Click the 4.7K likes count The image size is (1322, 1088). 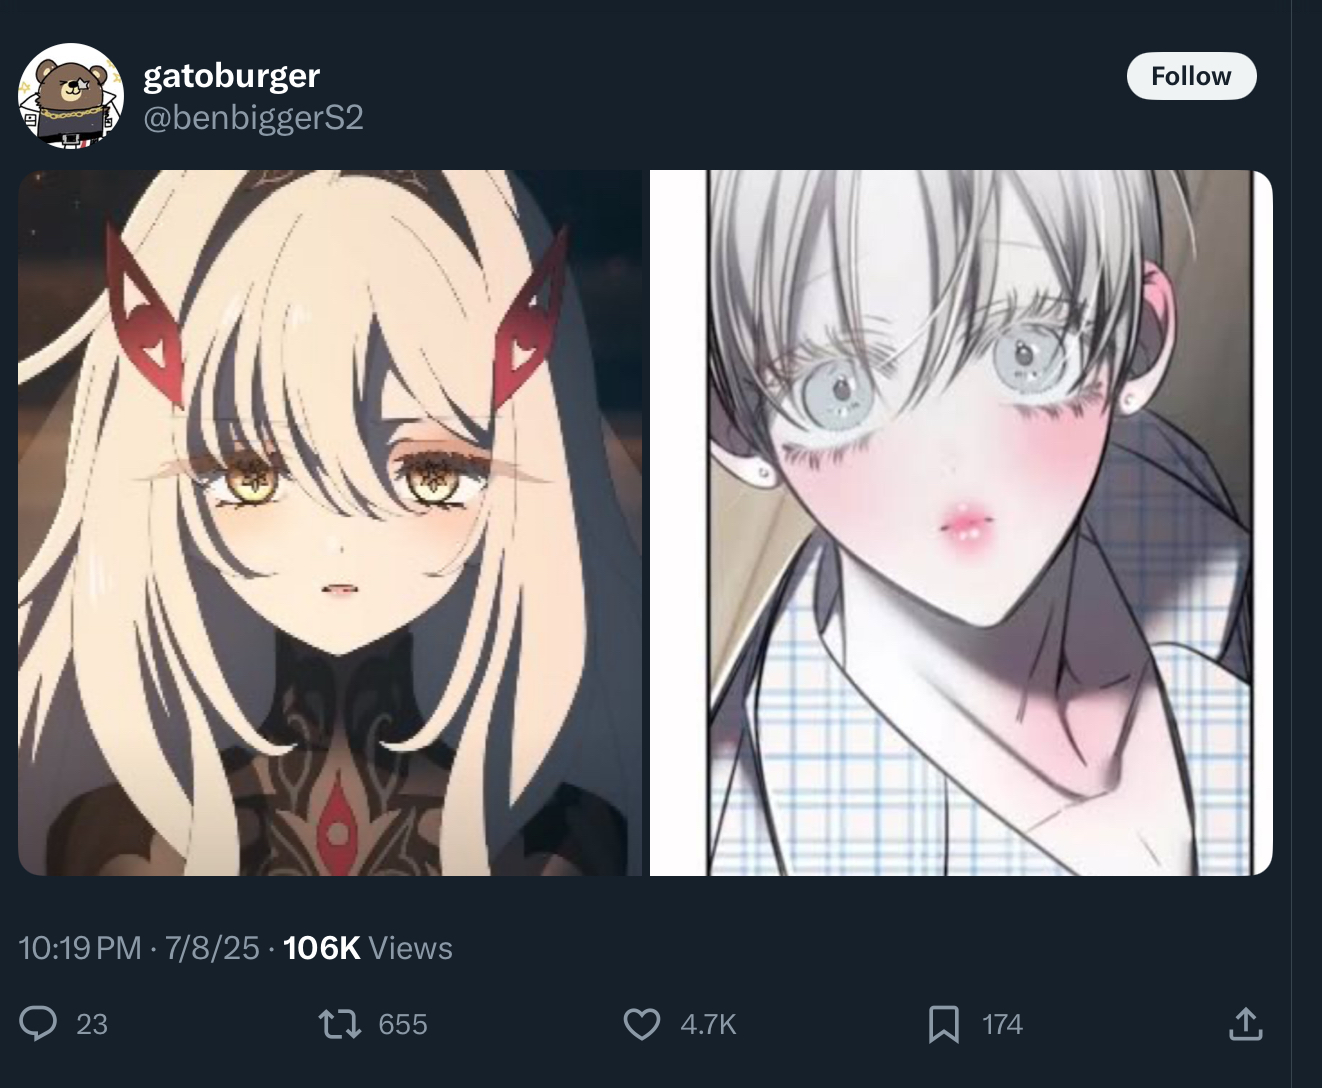(x=708, y=1024)
